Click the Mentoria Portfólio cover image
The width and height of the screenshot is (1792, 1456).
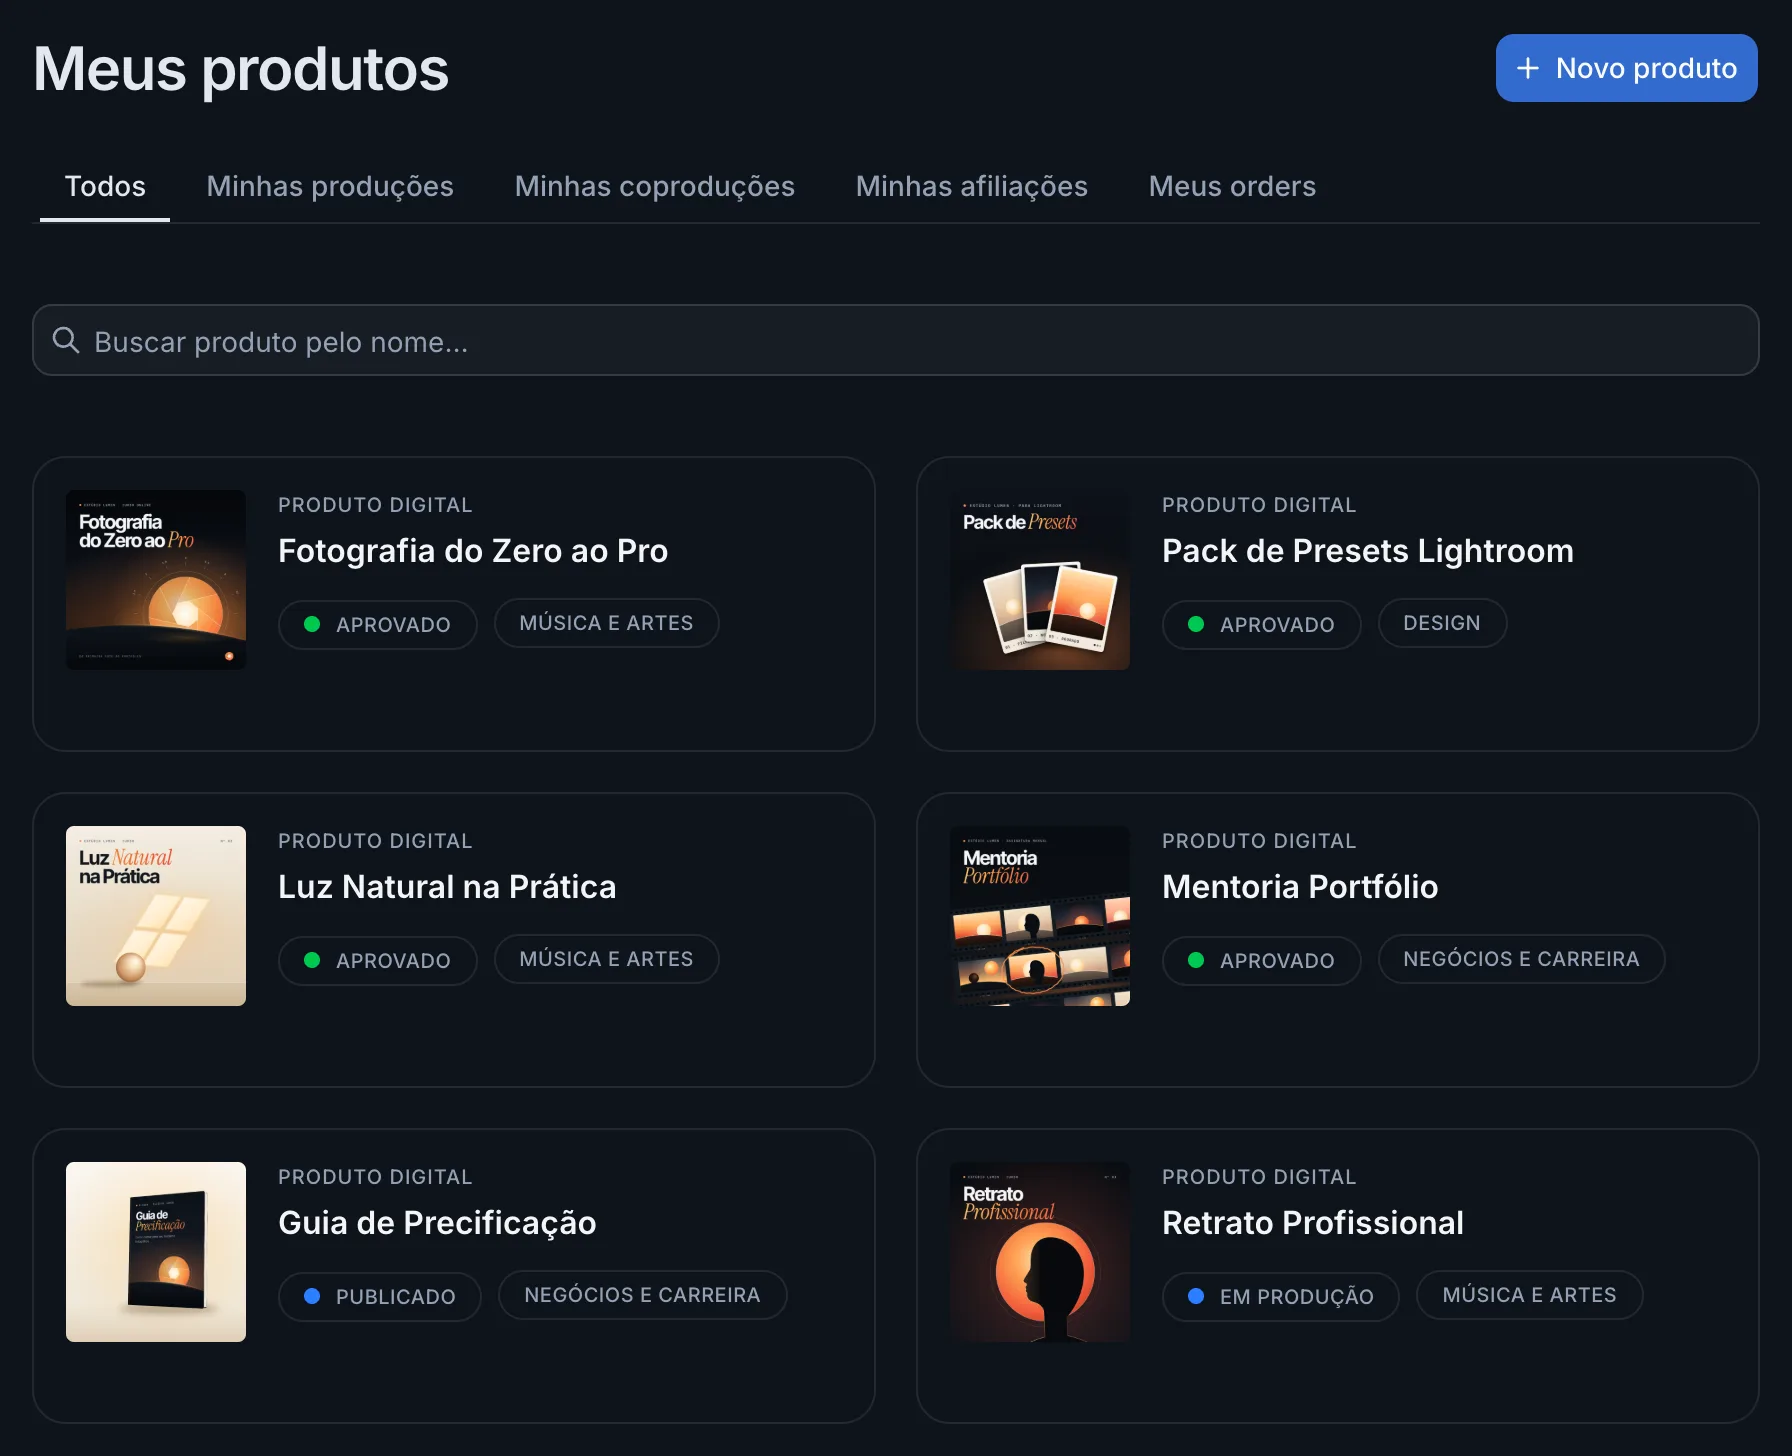click(x=1040, y=916)
